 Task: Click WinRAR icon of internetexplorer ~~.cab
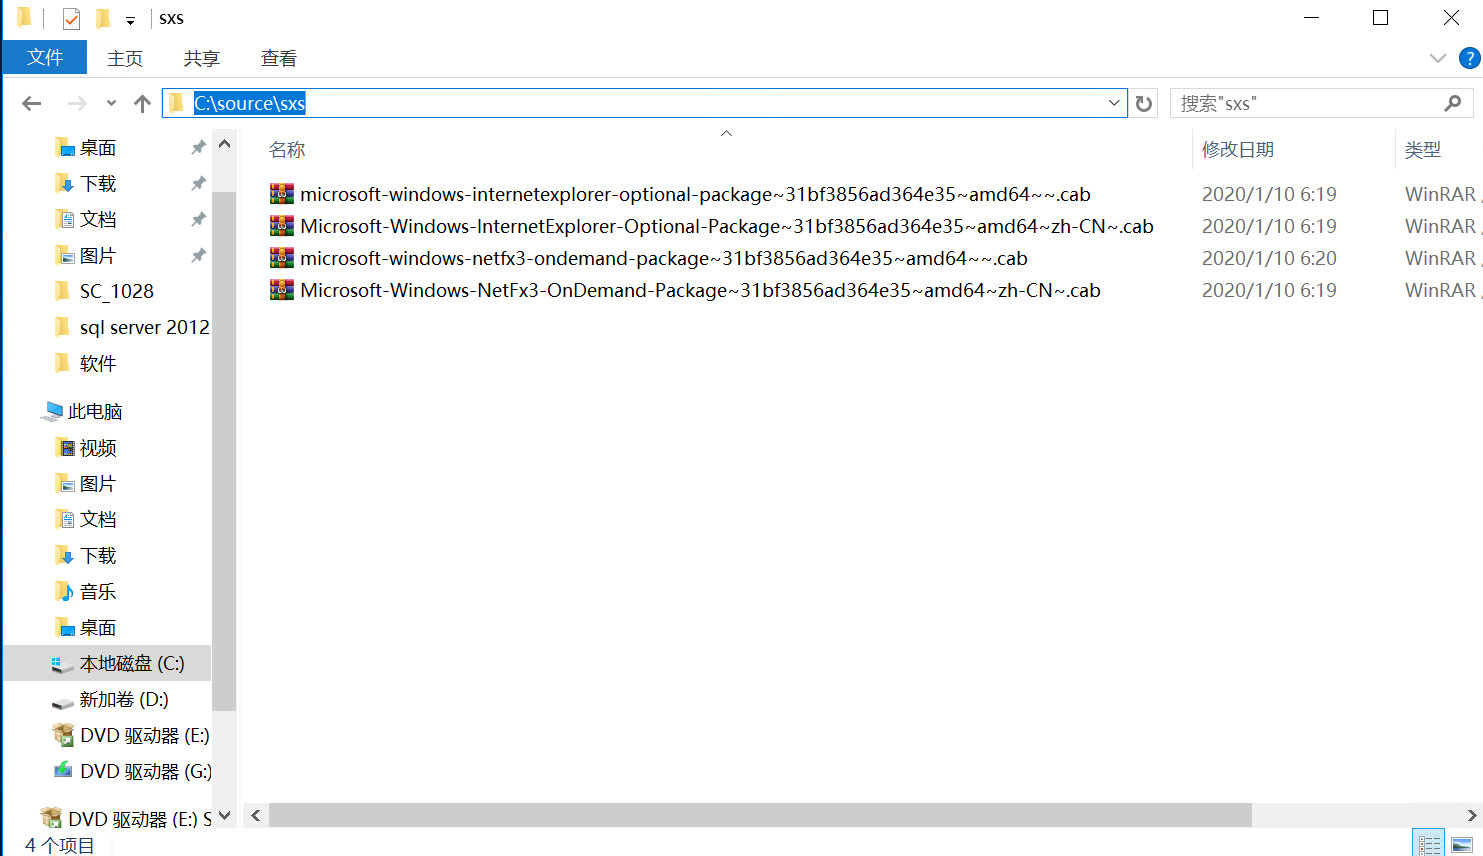tap(282, 194)
